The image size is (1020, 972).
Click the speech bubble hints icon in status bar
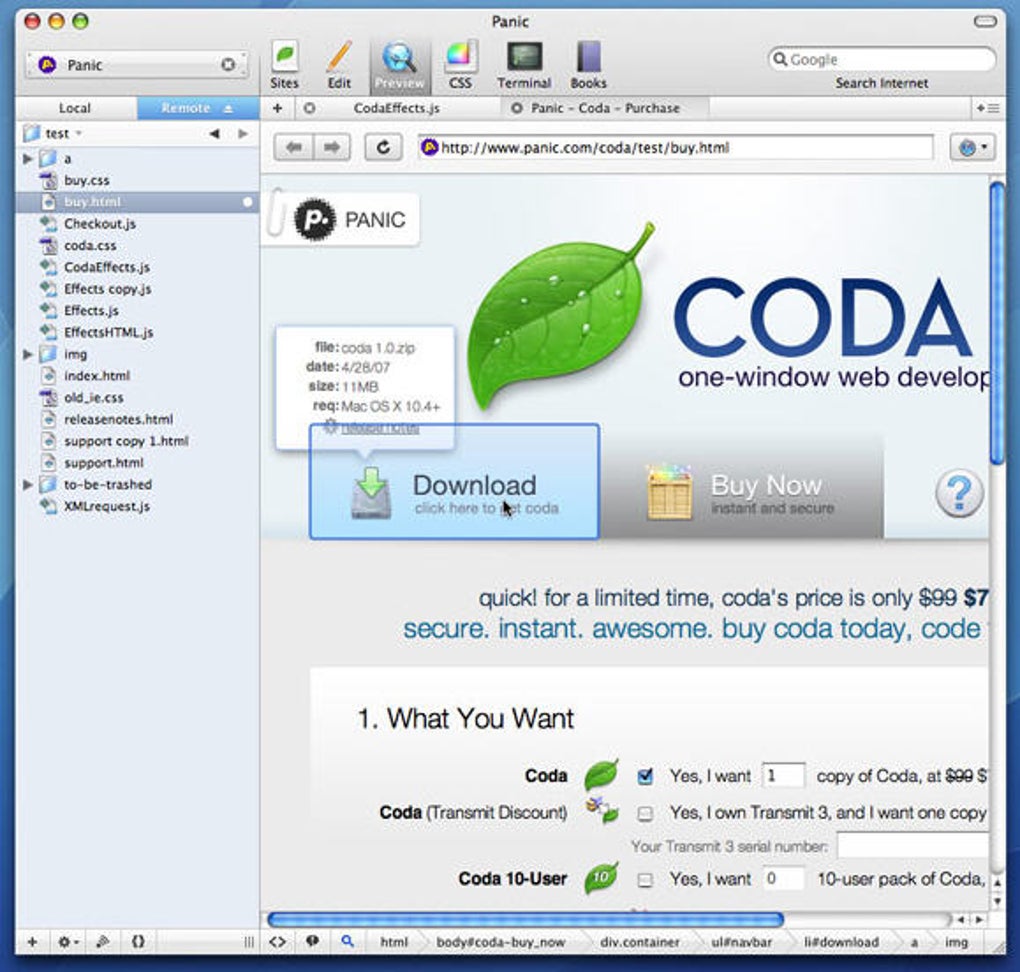coord(312,941)
